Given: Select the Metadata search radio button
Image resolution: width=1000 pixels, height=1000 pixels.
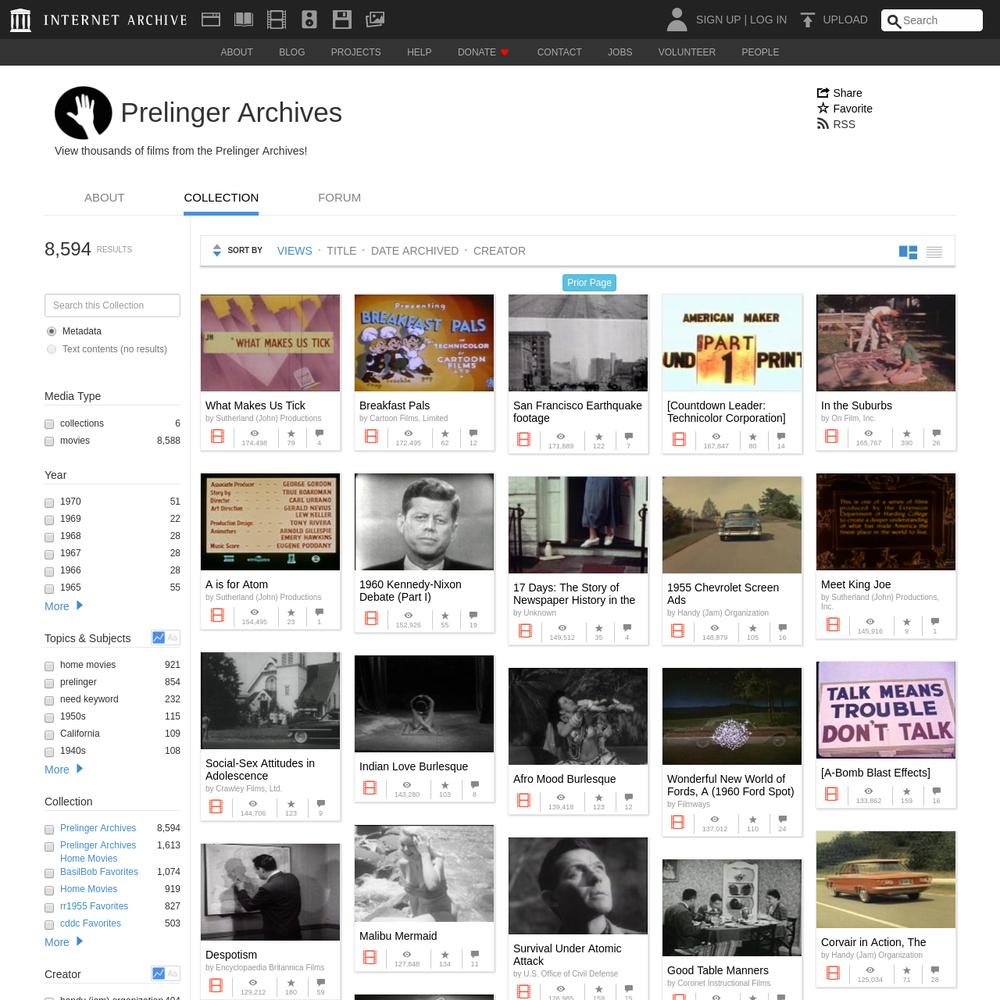Looking at the screenshot, I should coord(52,332).
